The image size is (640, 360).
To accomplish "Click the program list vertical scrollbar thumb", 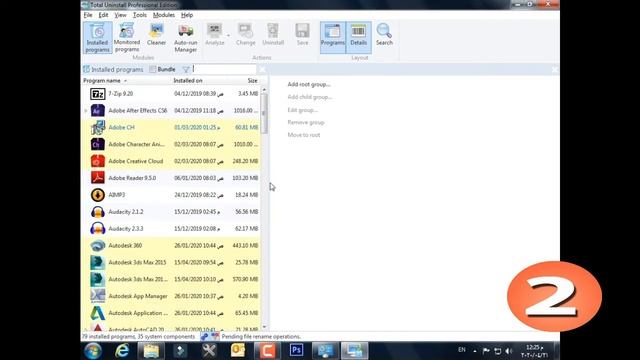I will coord(264,113).
